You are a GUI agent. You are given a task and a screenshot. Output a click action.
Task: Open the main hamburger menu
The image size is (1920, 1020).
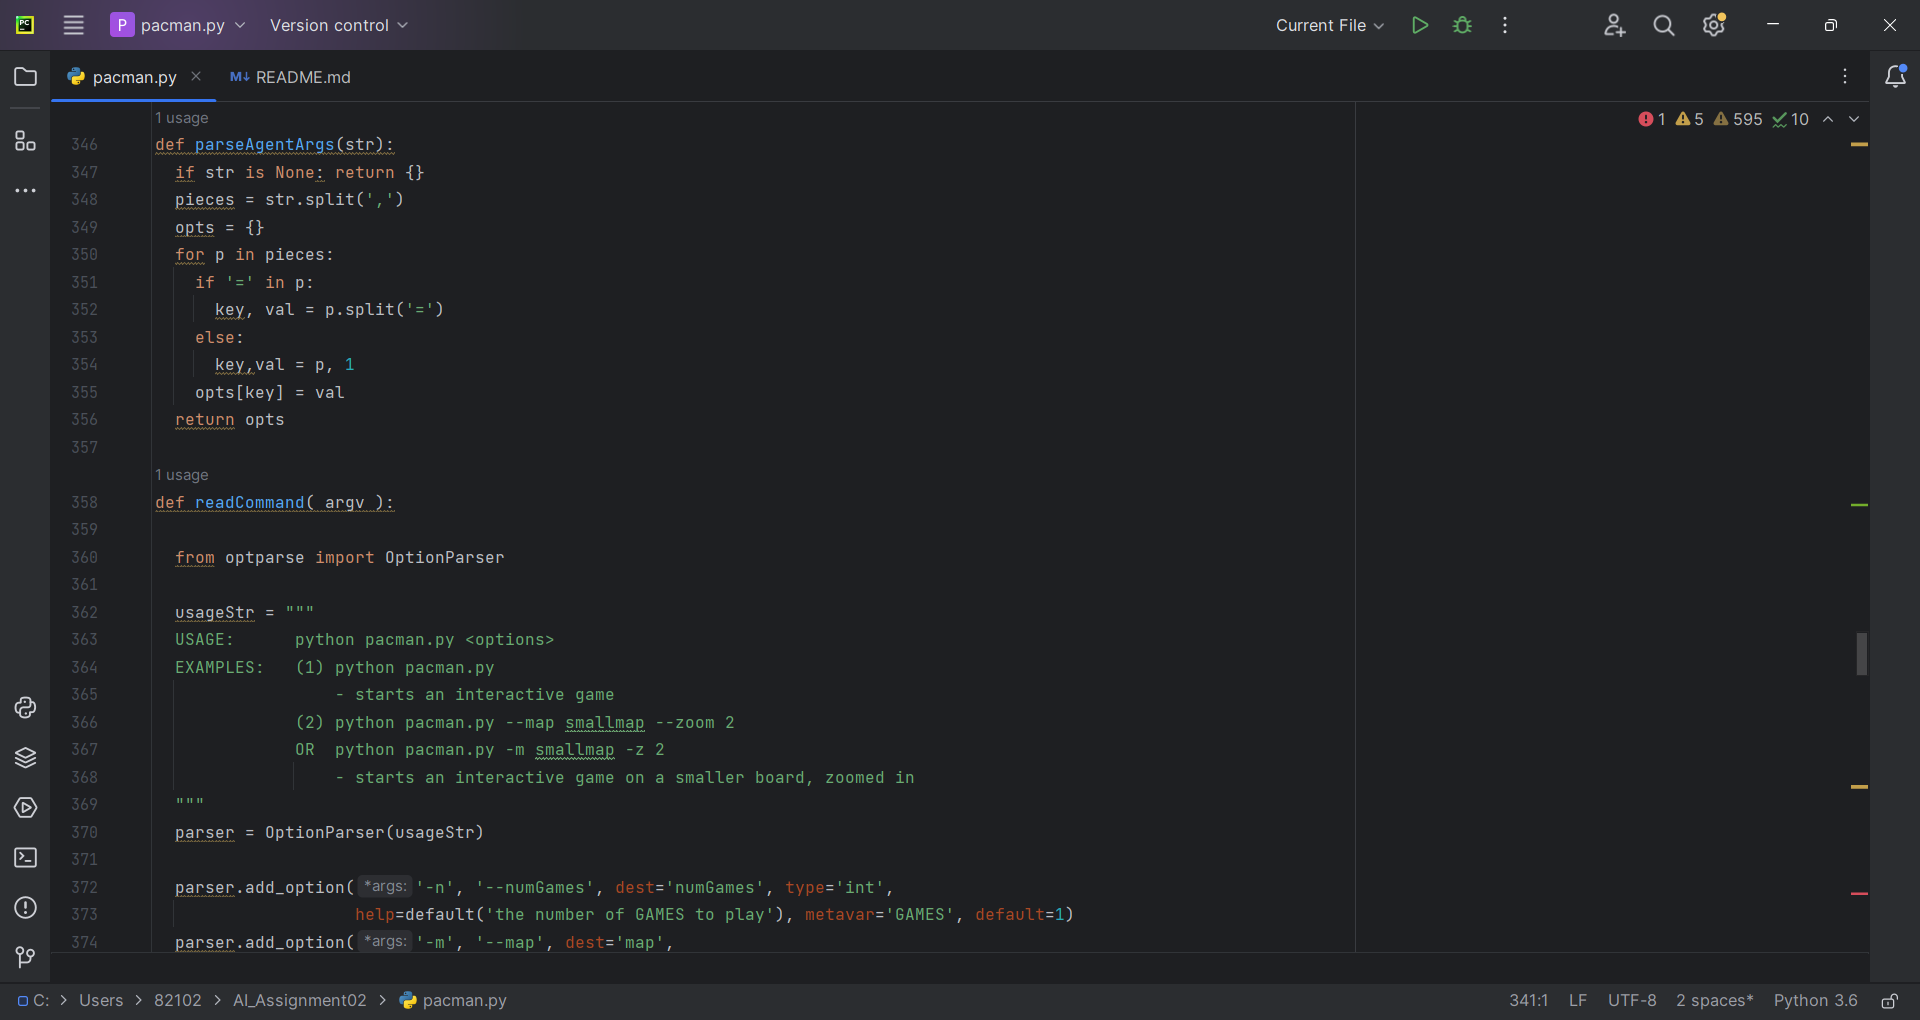coord(73,25)
